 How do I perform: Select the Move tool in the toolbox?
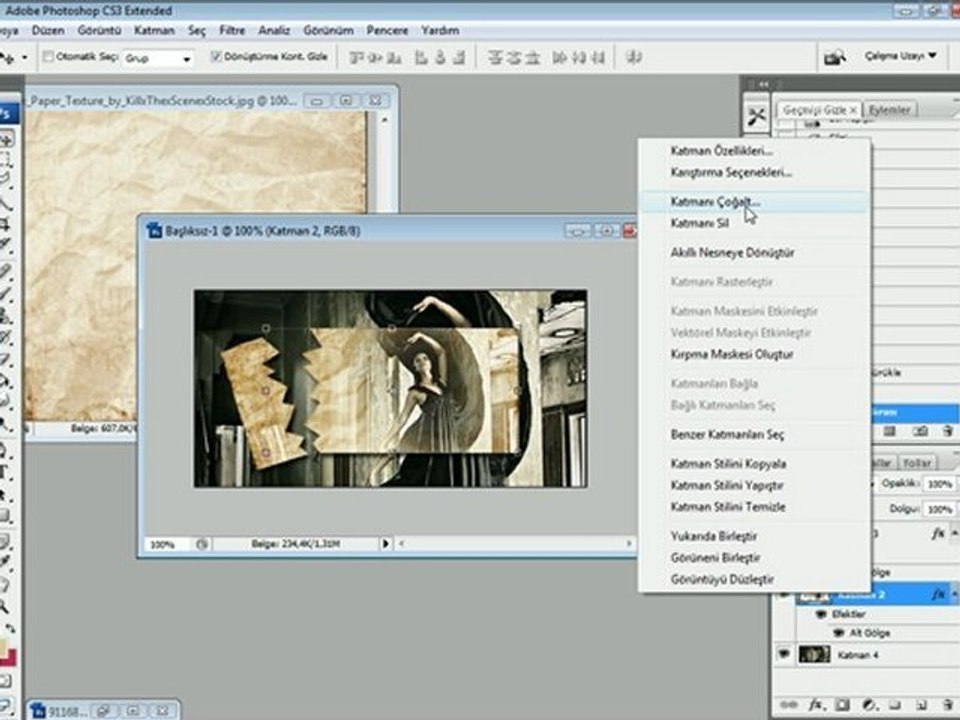6,139
